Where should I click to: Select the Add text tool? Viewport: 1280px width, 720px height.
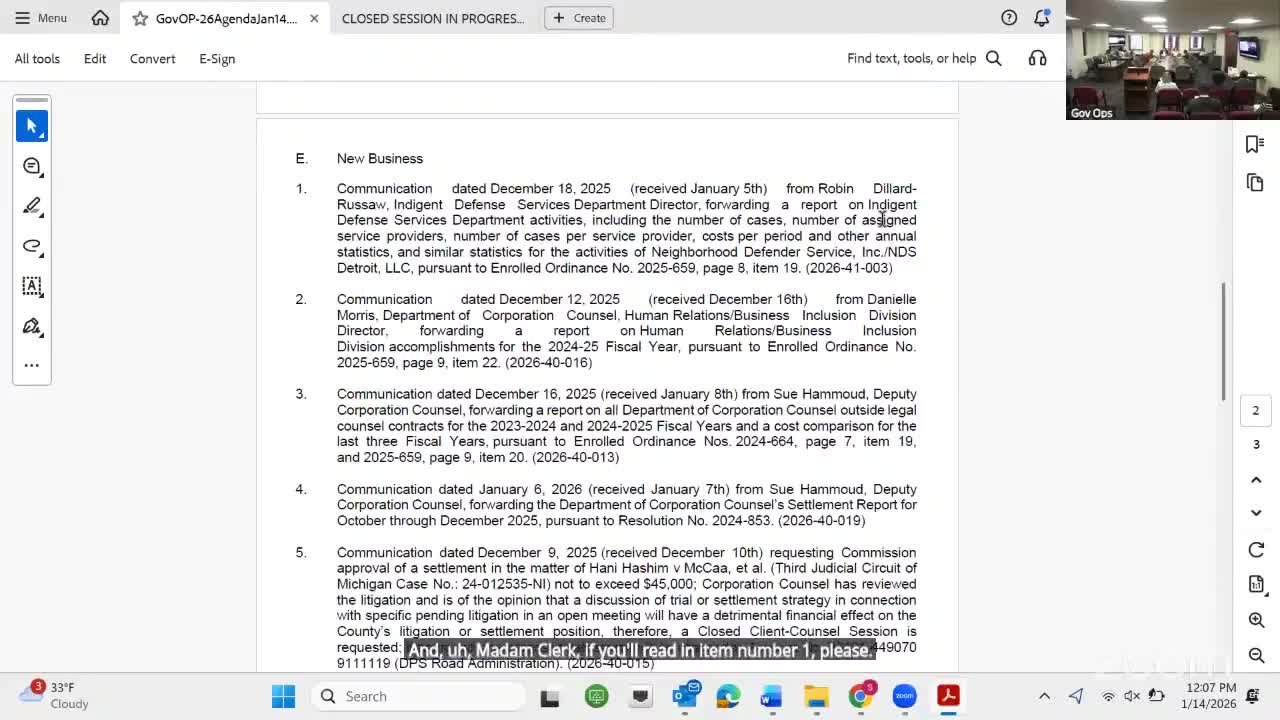click(x=31, y=287)
